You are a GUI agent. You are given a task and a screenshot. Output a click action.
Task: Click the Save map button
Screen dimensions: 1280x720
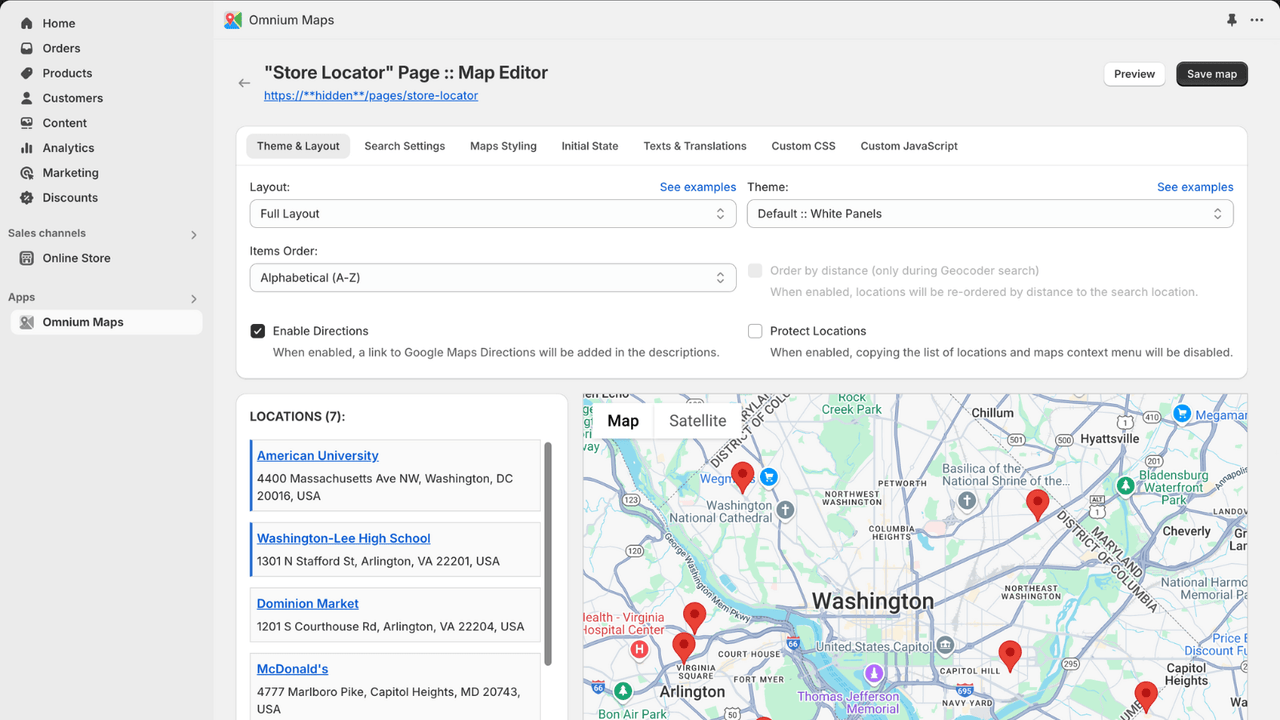[x=1212, y=74]
